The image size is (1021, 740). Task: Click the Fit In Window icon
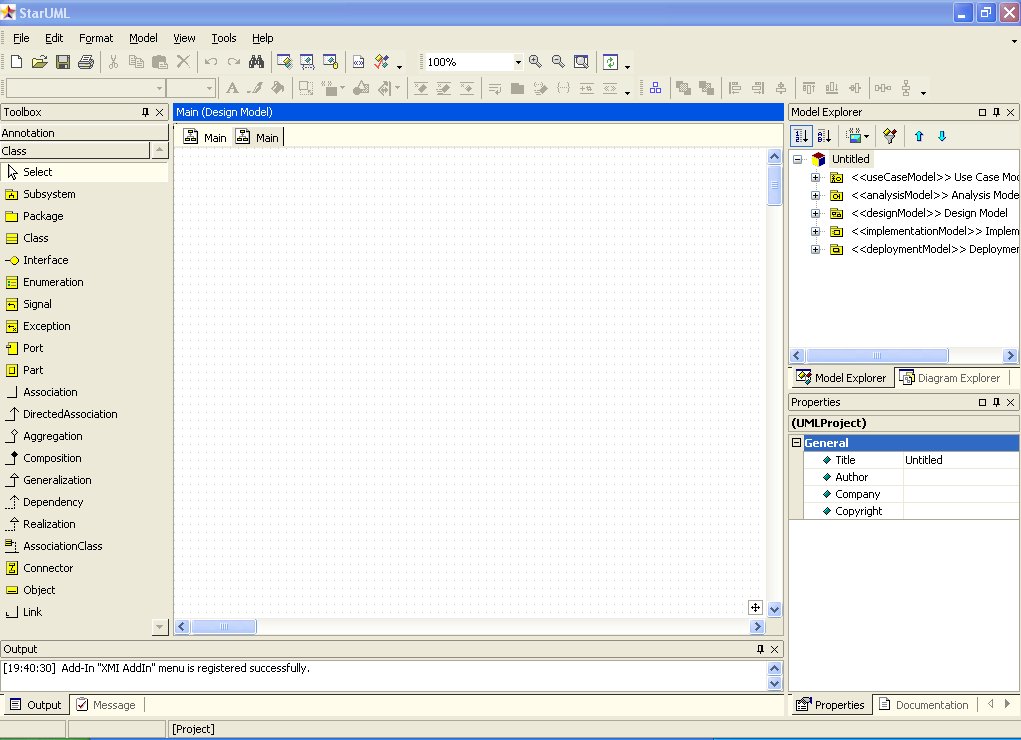581,62
